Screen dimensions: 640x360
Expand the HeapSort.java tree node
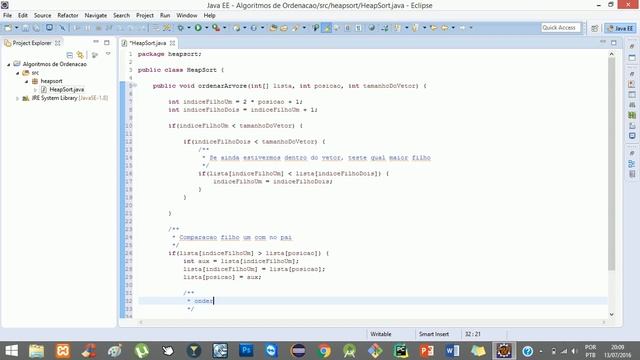(36, 90)
